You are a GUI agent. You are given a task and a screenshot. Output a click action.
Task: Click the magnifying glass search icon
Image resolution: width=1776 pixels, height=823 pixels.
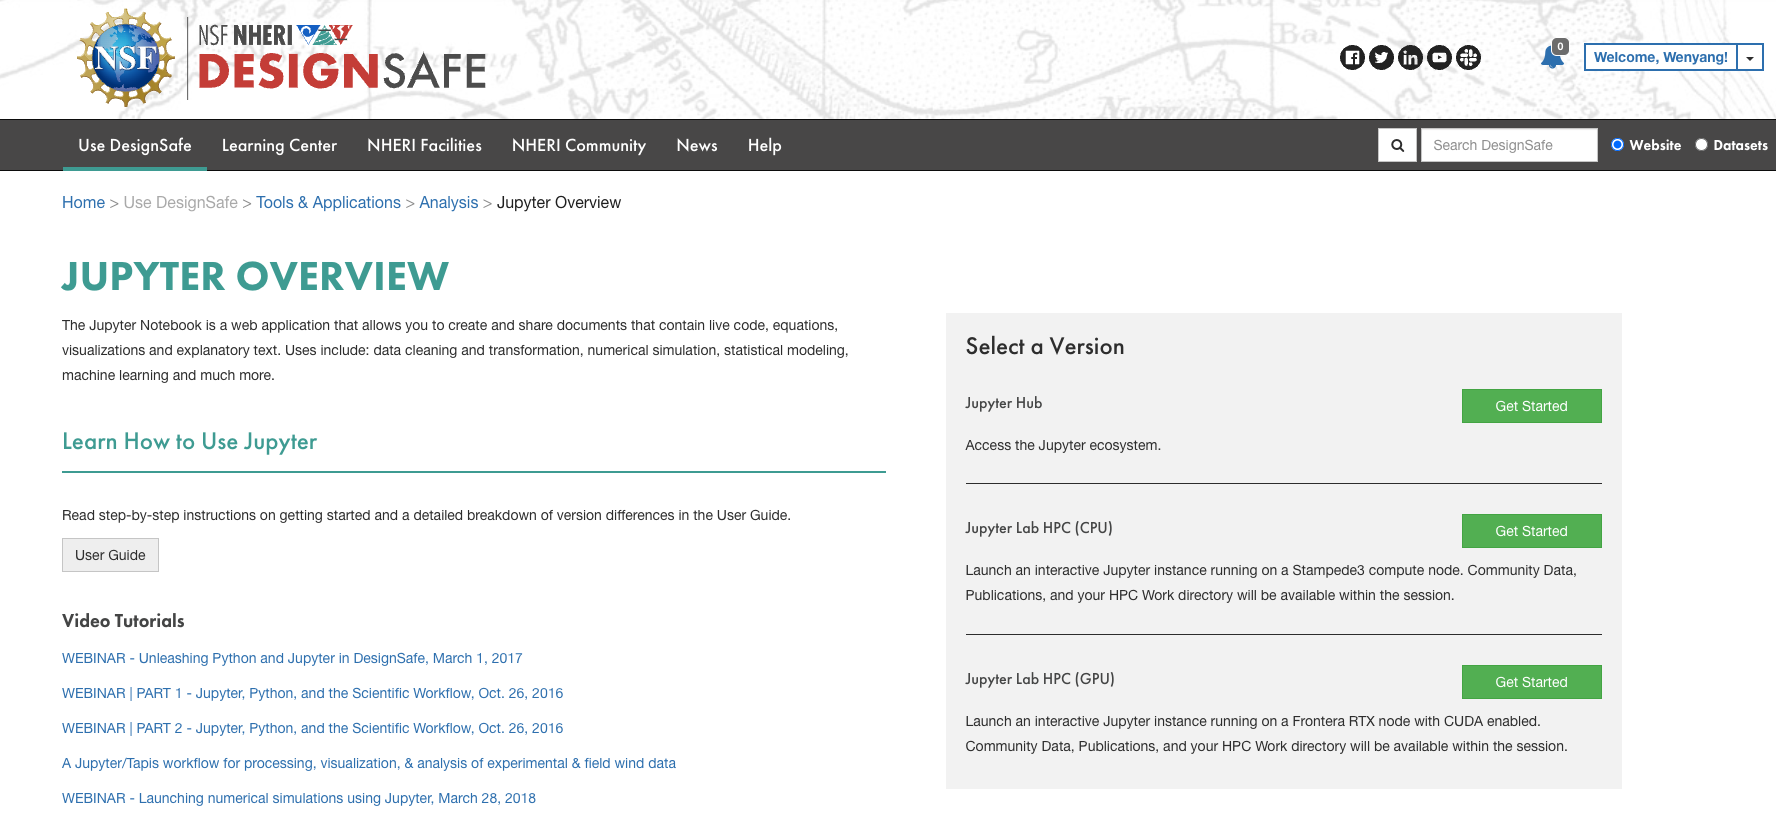click(x=1397, y=145)
